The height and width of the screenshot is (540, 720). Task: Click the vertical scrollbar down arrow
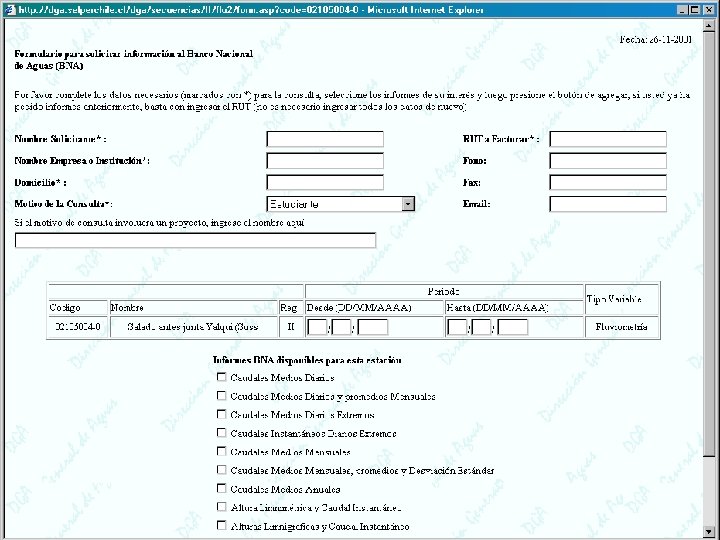[709, 531]
